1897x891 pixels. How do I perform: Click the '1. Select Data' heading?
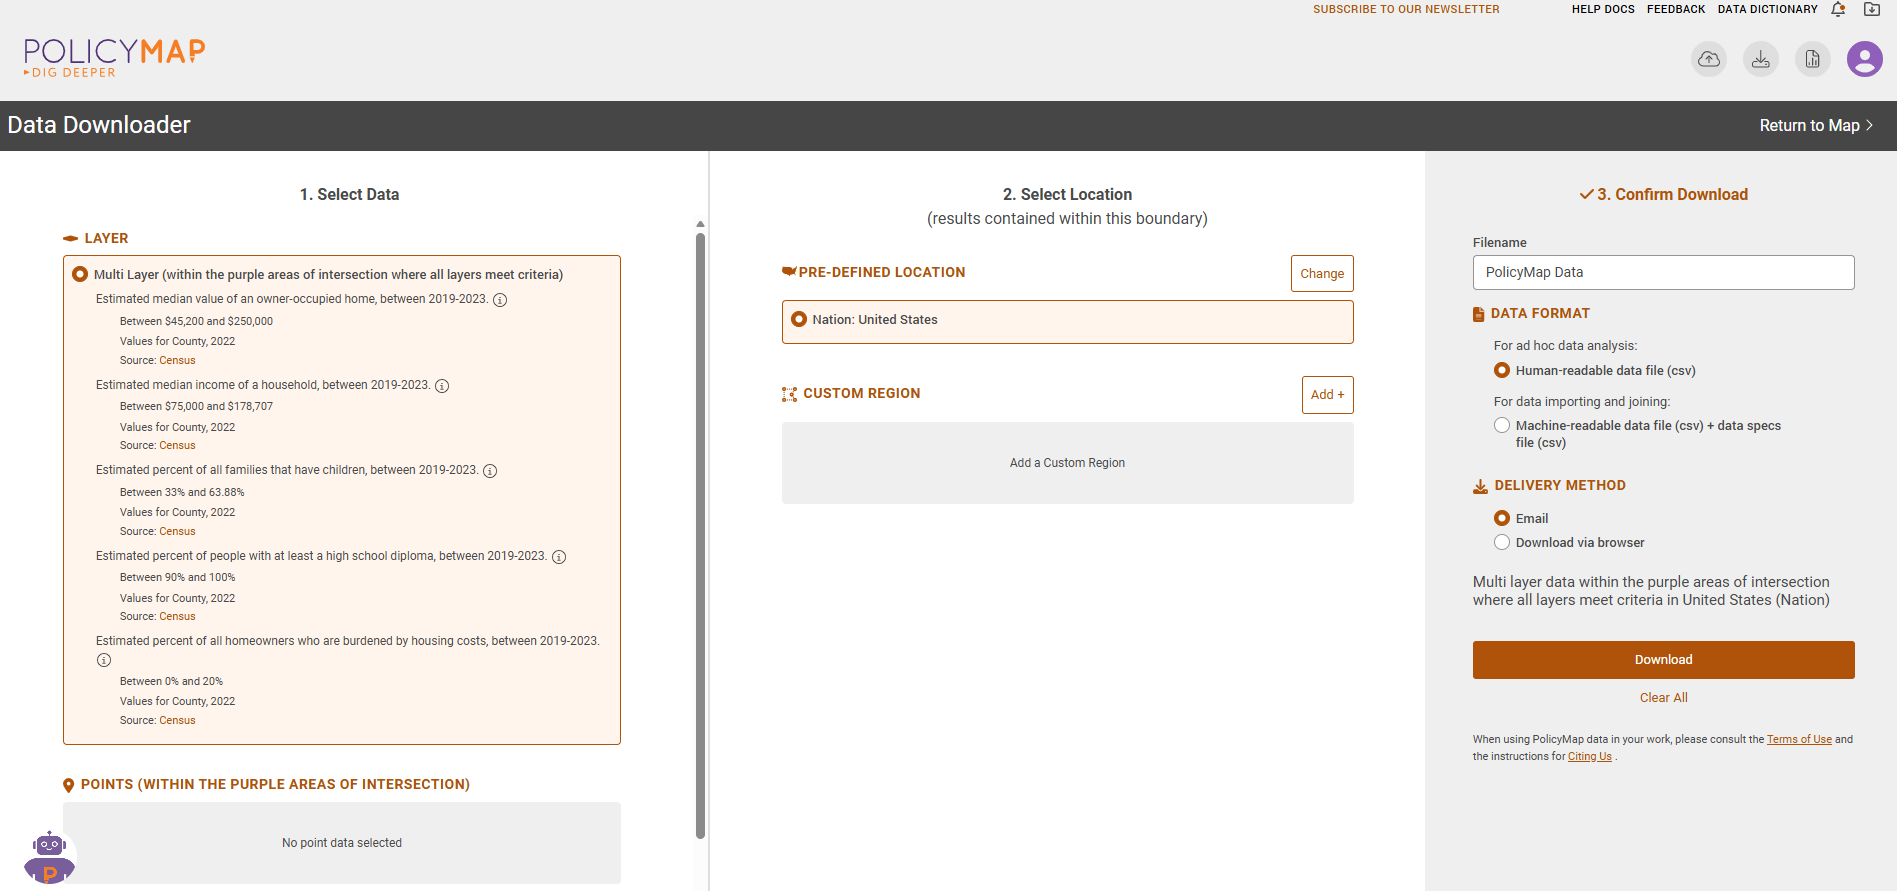click(349, 195)
